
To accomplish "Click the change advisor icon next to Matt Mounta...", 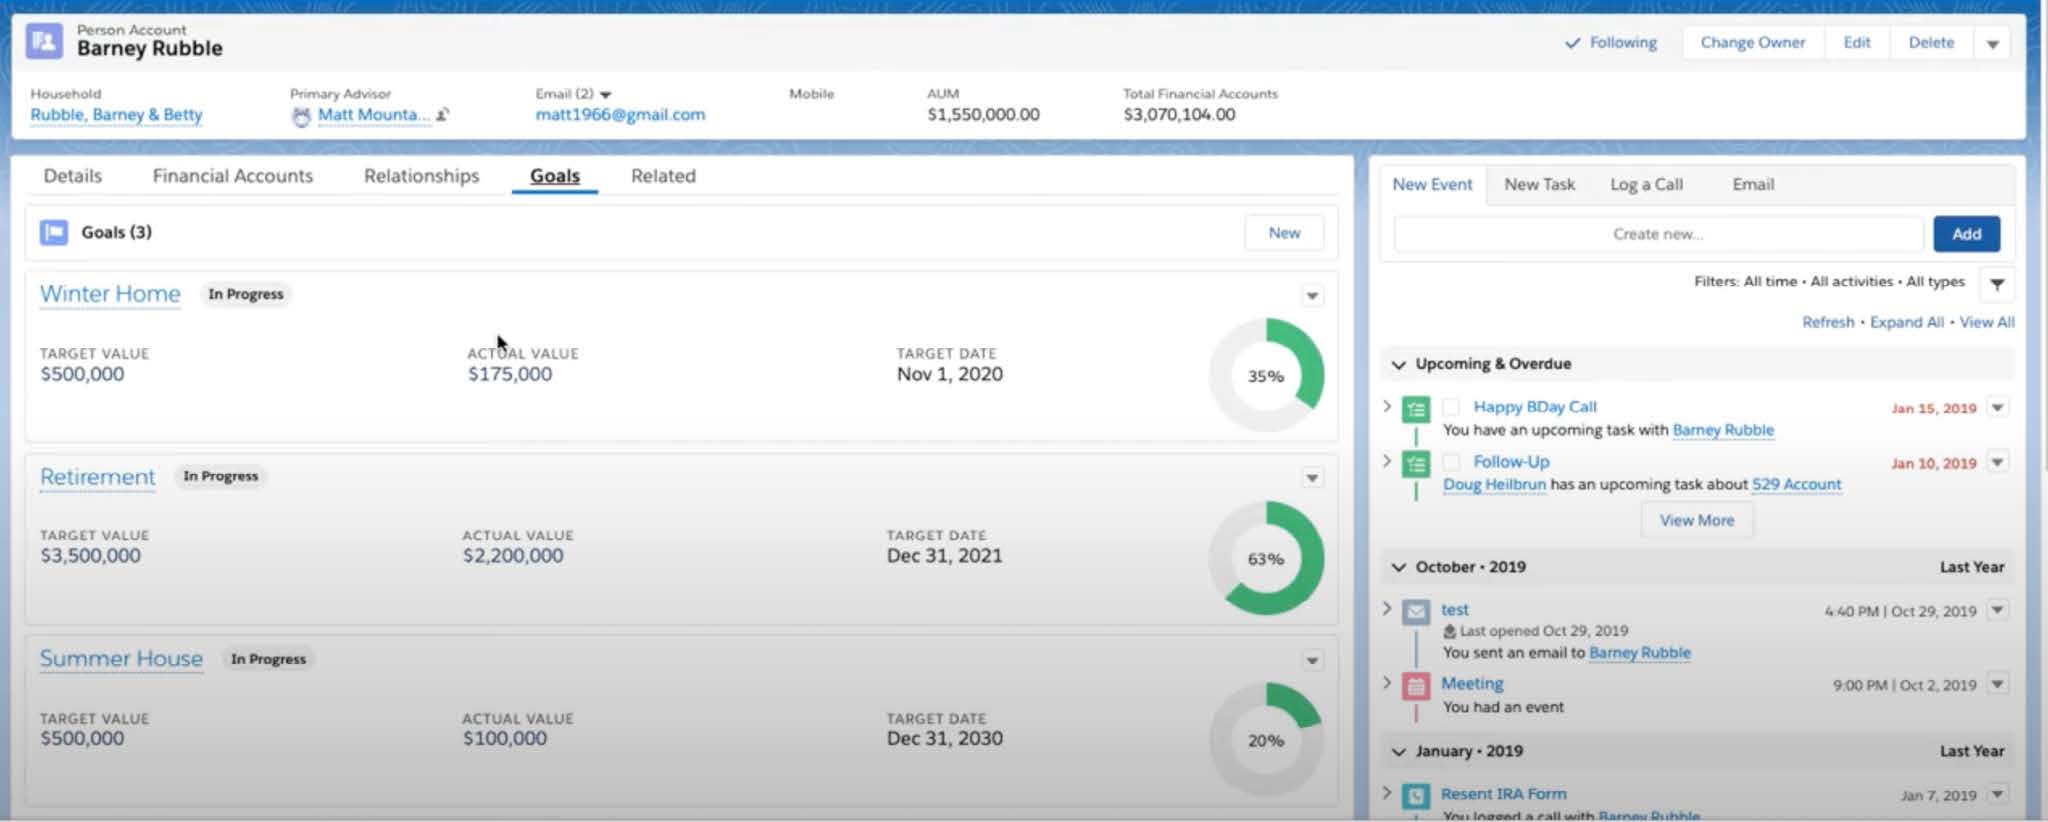I will coord(443,115).
